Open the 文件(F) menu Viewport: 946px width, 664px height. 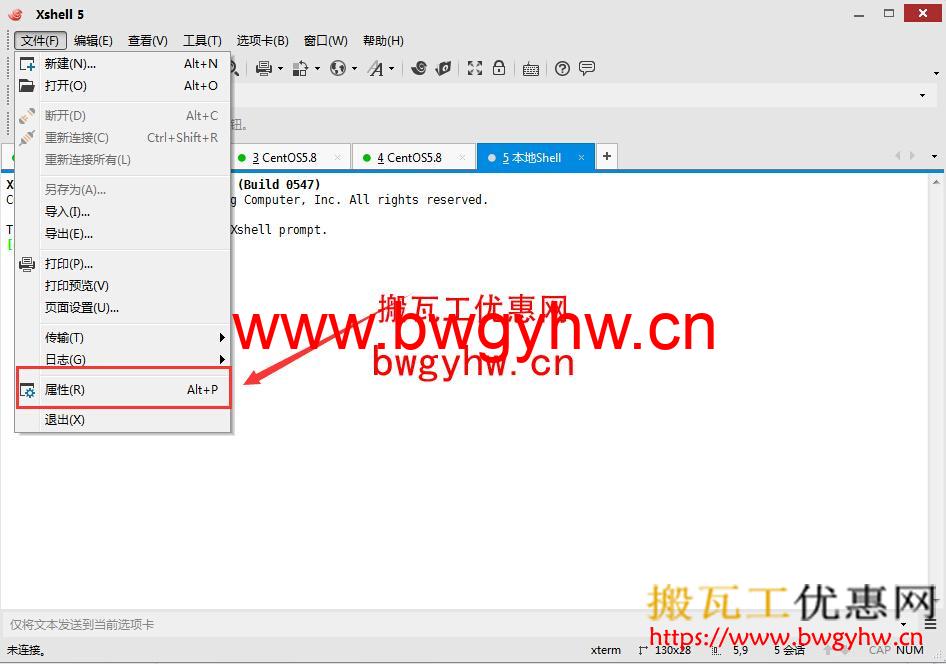(x=40, y=41)
